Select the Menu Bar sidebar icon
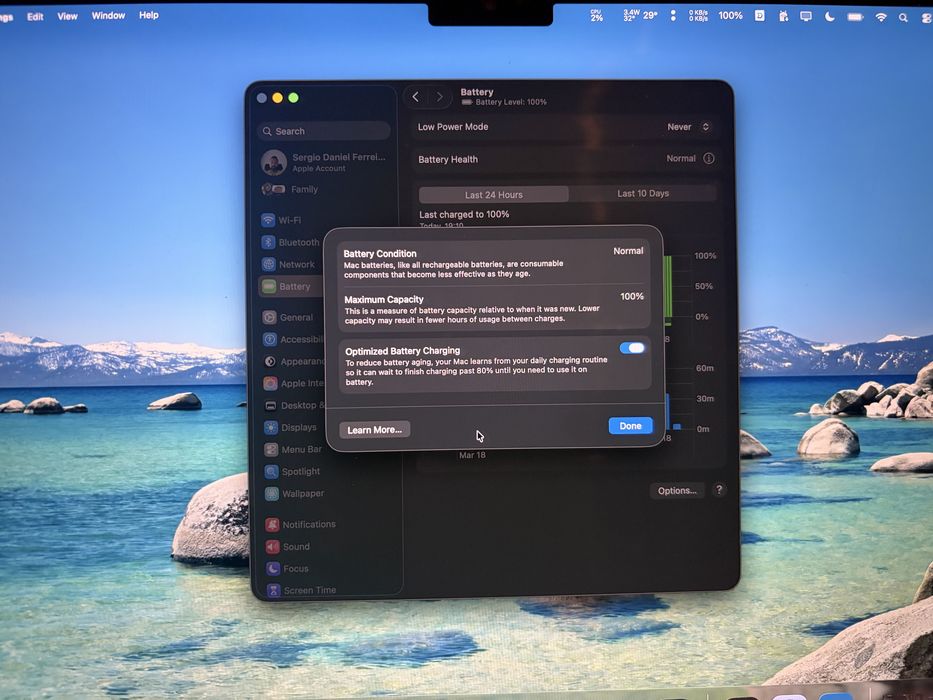The width and height of the screenshot is (933, 700). coord(271,449)
